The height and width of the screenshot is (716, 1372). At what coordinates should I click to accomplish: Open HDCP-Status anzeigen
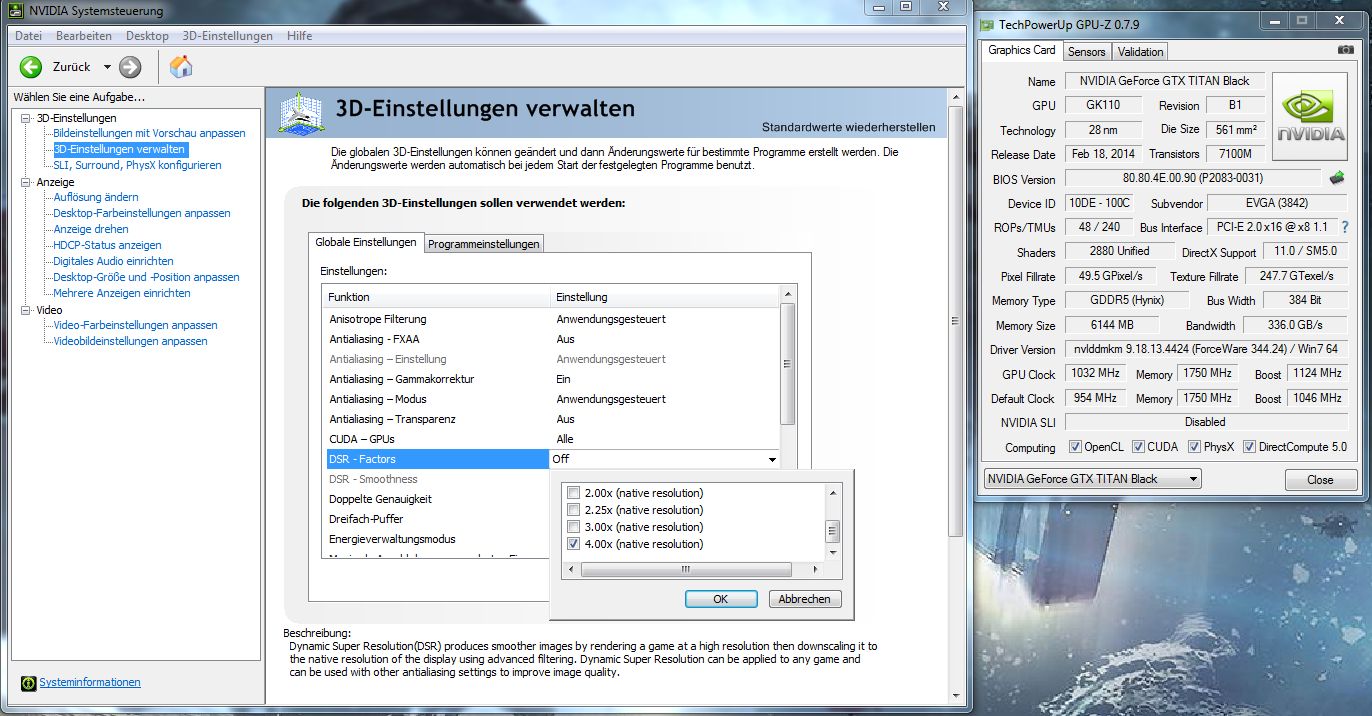coord(107,245)
